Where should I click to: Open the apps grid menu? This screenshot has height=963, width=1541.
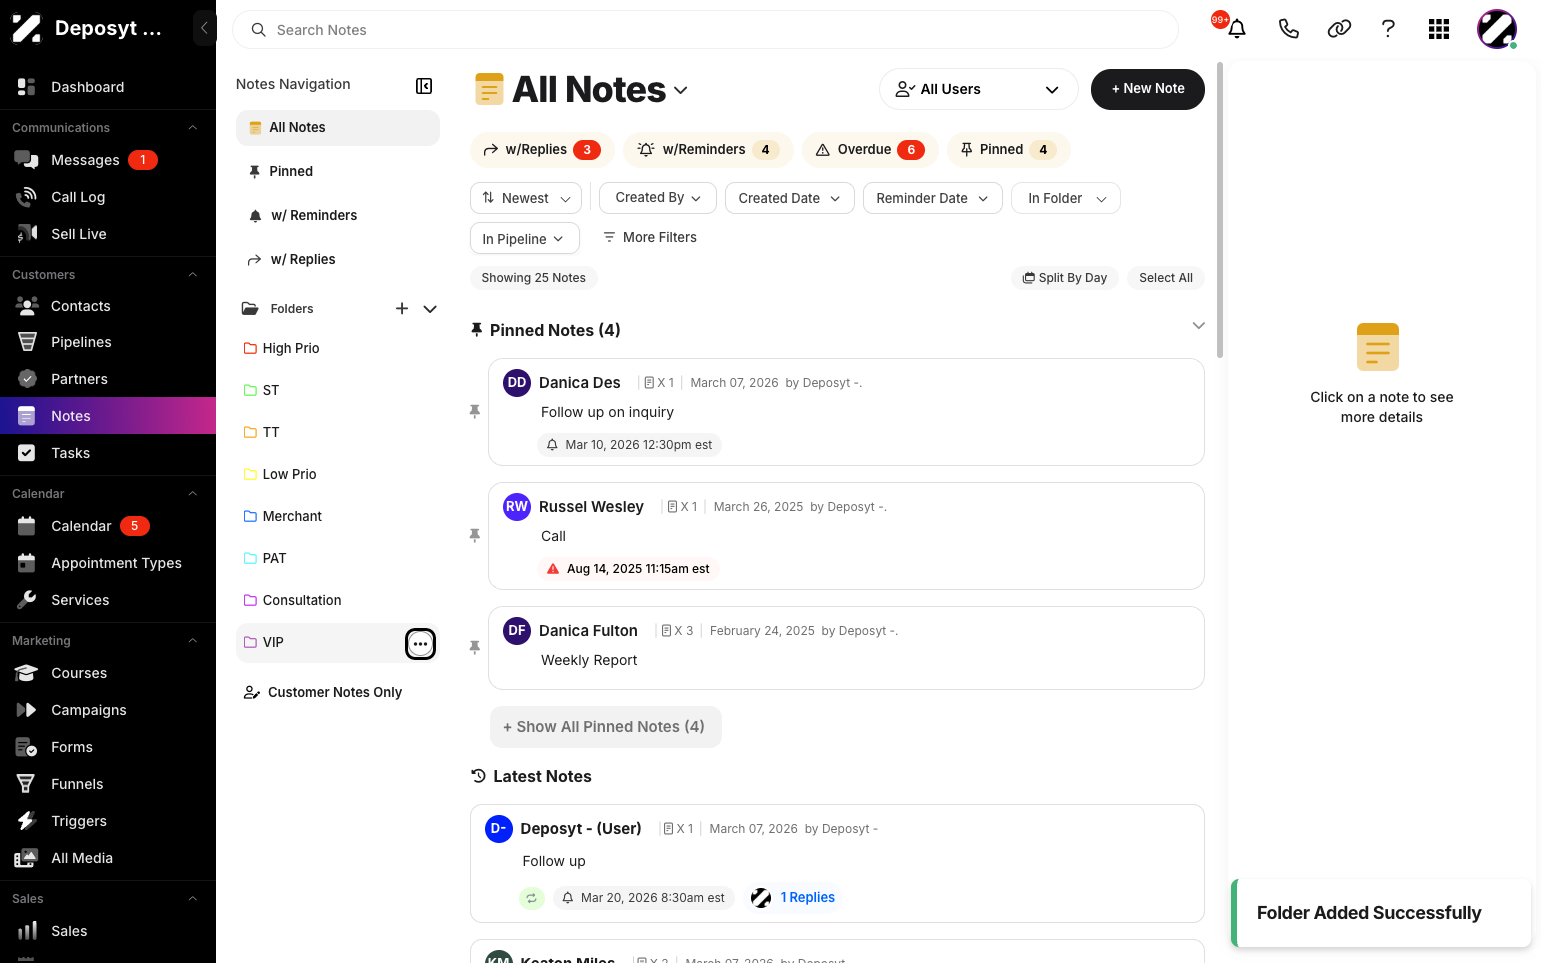pos(1439,29)
